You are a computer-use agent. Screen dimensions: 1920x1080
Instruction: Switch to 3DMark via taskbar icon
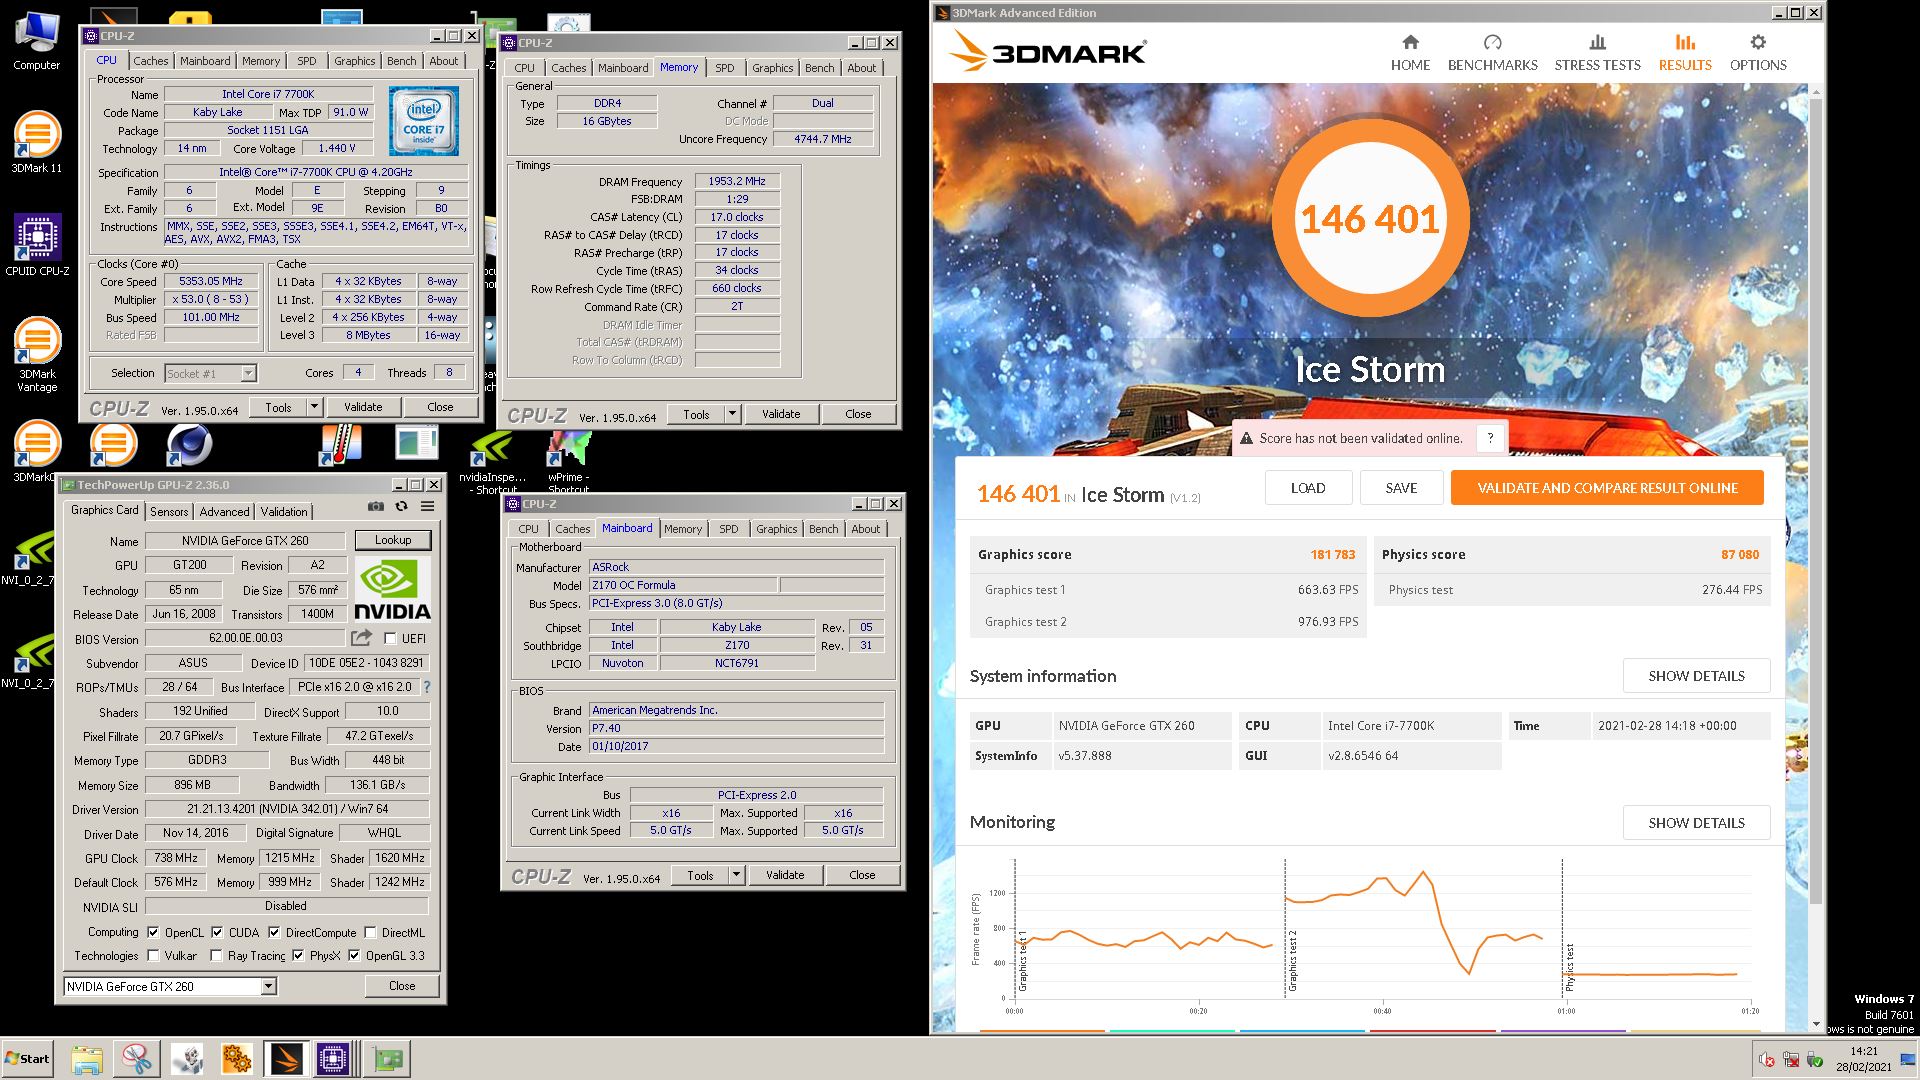286,1059
